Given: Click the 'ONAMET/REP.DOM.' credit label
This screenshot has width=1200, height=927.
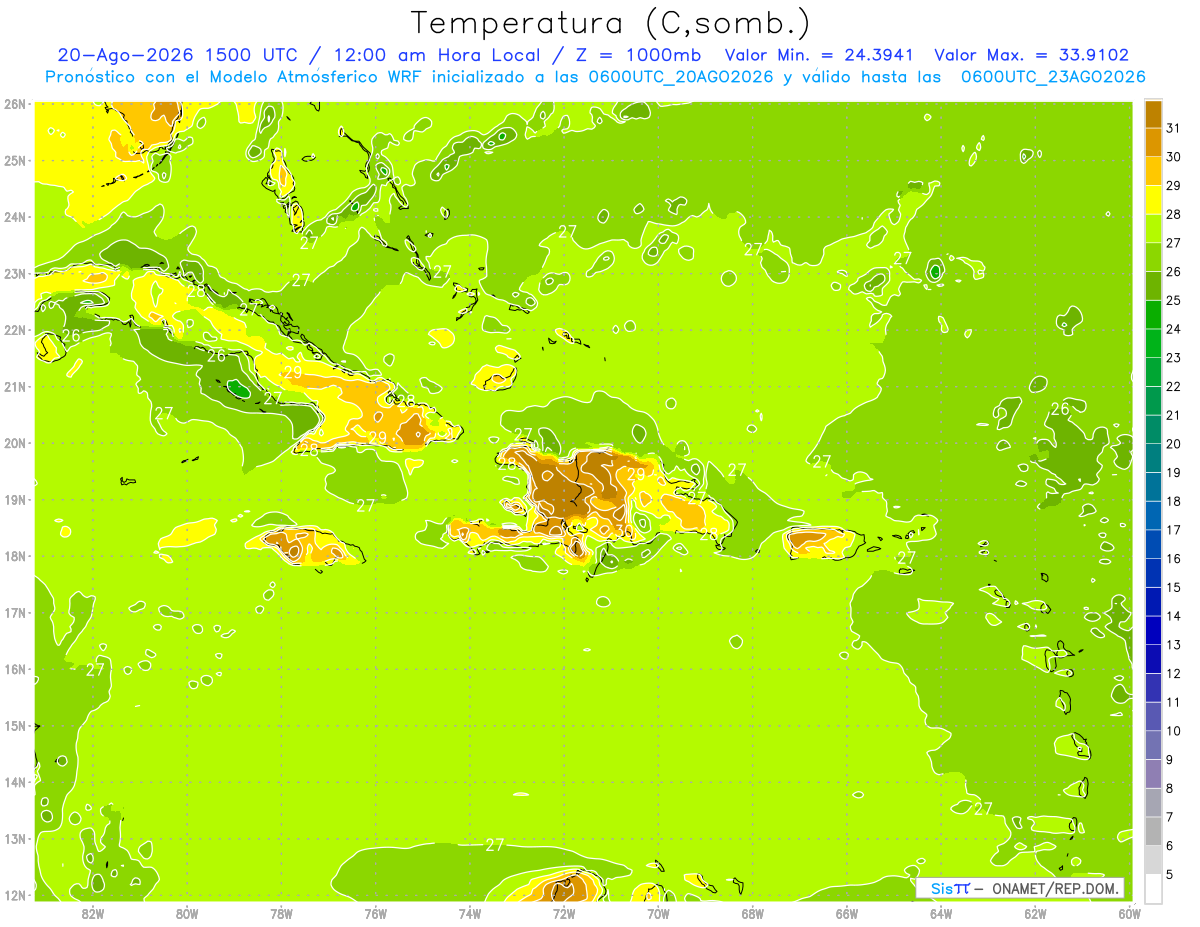Looking at the screenshot, I should point(1056,888).
